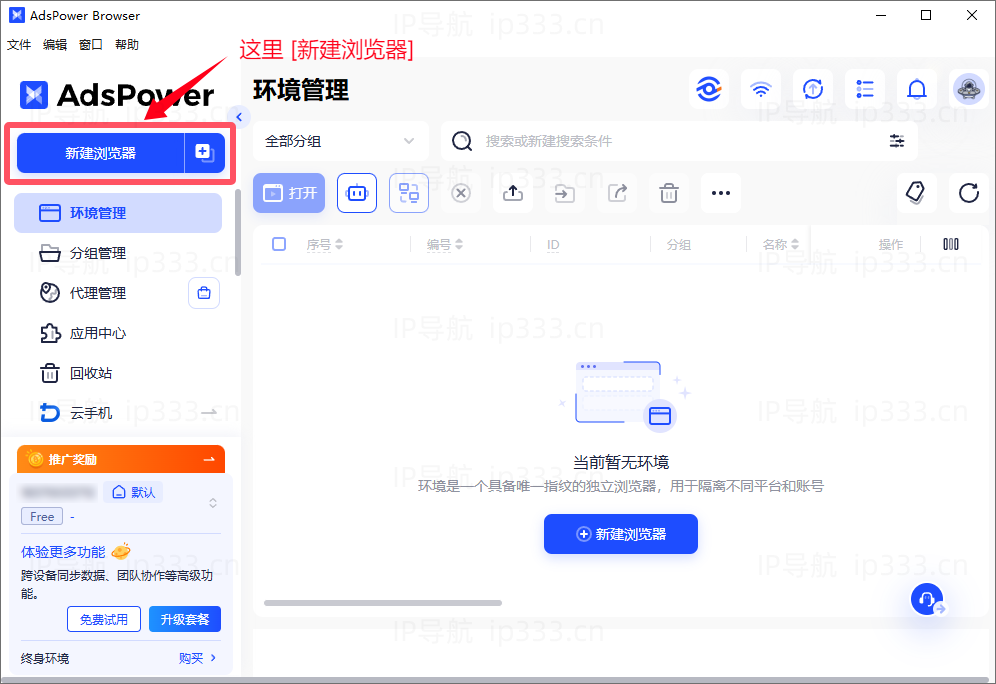This screenshot has width=996, height=684.
Task: Click the update circular arrow icon
Action: coord(813,89)
